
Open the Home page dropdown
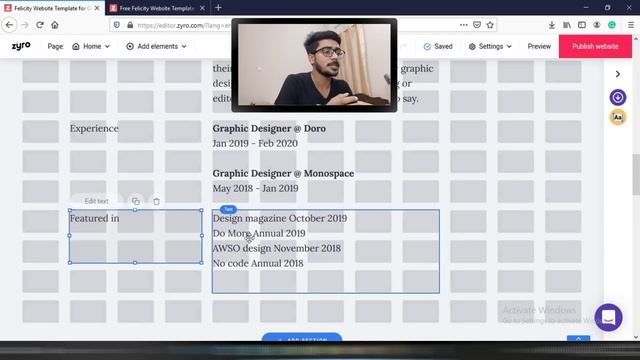pyautogui.click(x=91, y=47)
